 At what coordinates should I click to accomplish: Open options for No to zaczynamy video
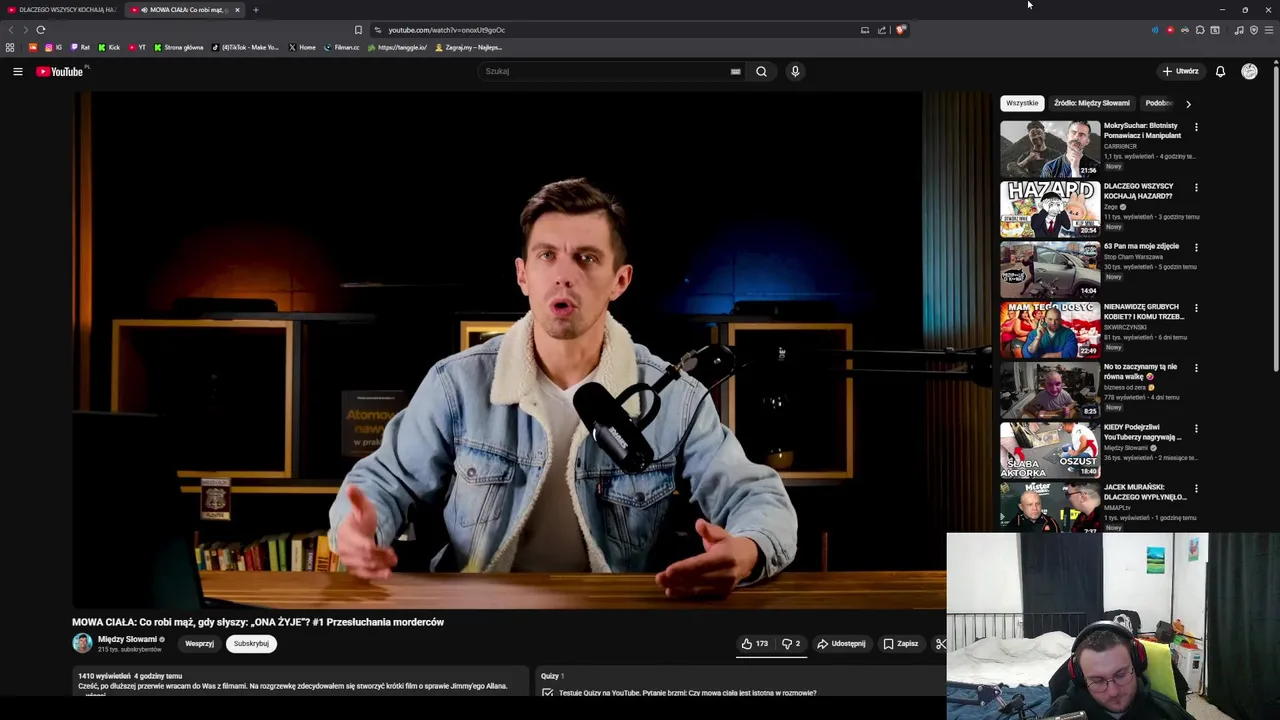coord(1196,368)
